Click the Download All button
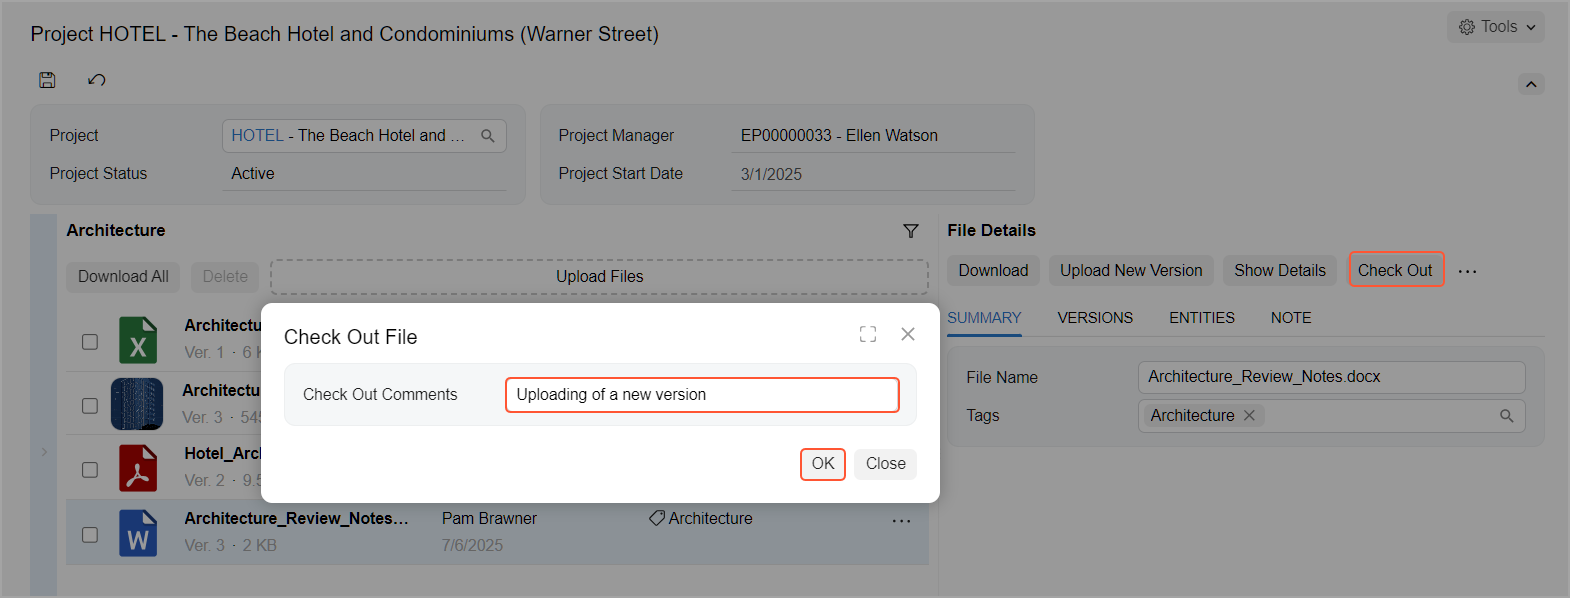Viewport: 1570px width, 598px height. pyautogui.click(x=123, y=277)
